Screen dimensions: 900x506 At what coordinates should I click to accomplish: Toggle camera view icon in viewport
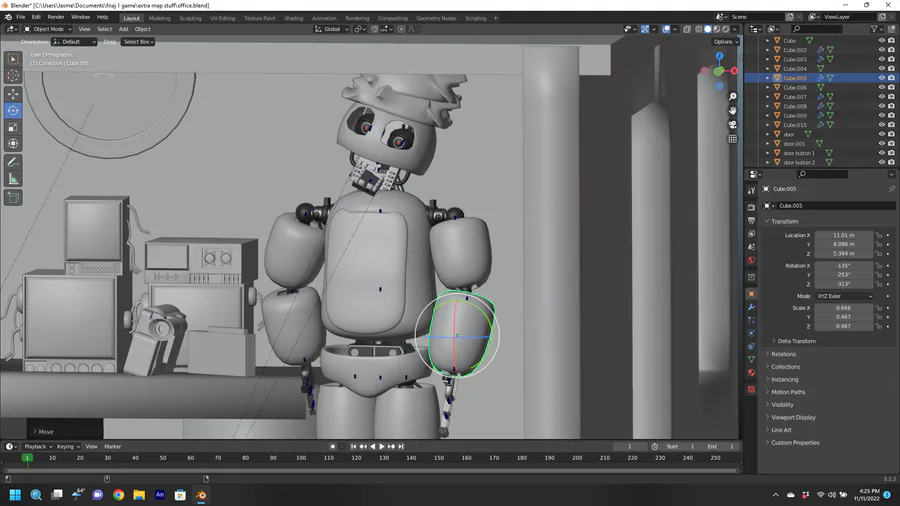click(x=732, y=124)
